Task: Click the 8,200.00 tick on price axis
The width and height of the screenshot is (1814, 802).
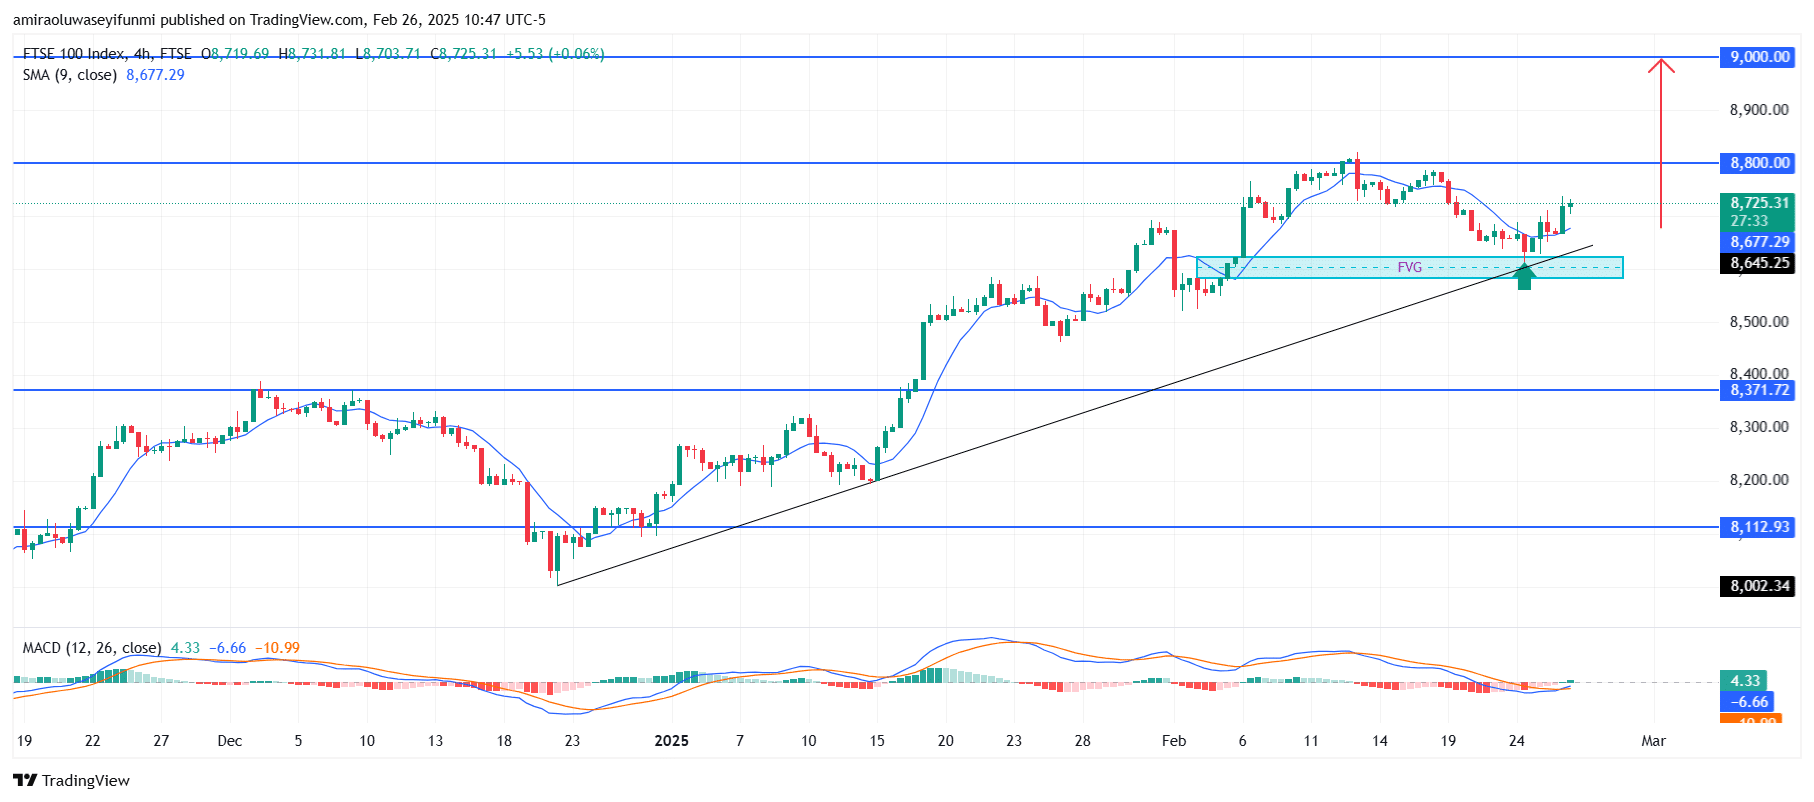Action: point(1759,480)
